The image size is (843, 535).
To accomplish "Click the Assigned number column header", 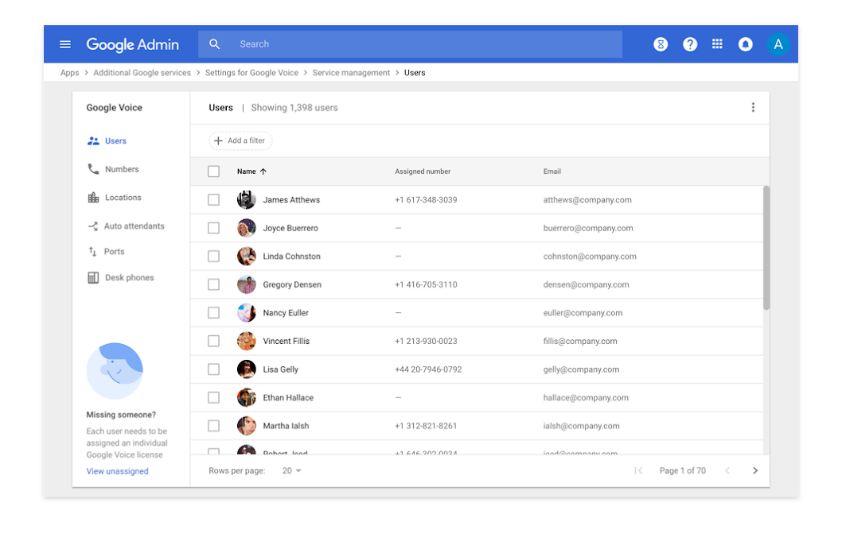I will tap(423, 172).
